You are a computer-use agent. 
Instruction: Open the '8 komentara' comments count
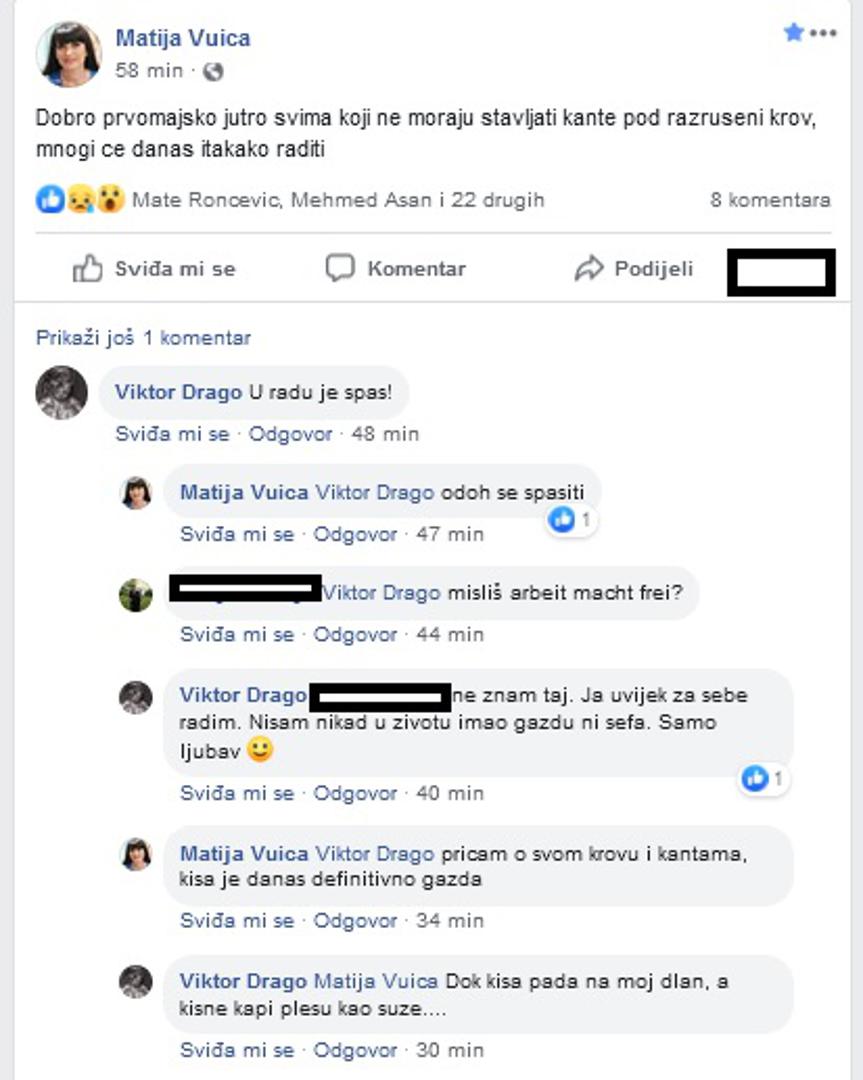[x=770, y=200]
